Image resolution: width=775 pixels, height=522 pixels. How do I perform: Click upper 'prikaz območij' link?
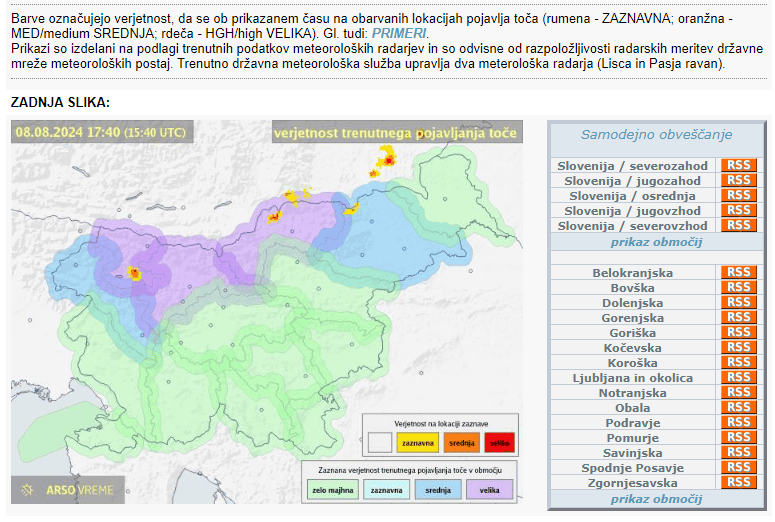pos(656,242)
